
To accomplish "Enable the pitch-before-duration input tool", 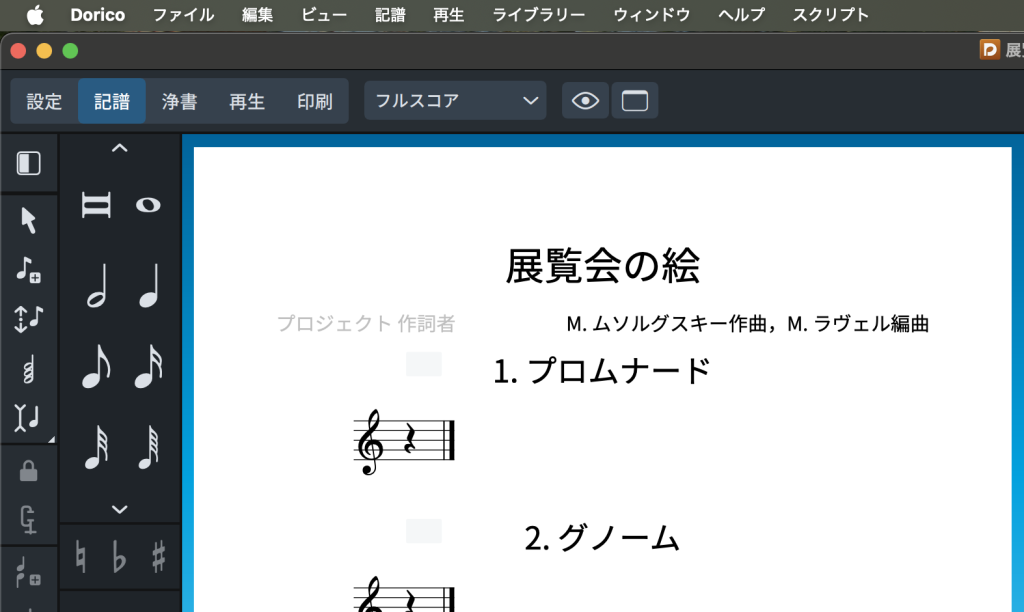I will coord(28,319).
